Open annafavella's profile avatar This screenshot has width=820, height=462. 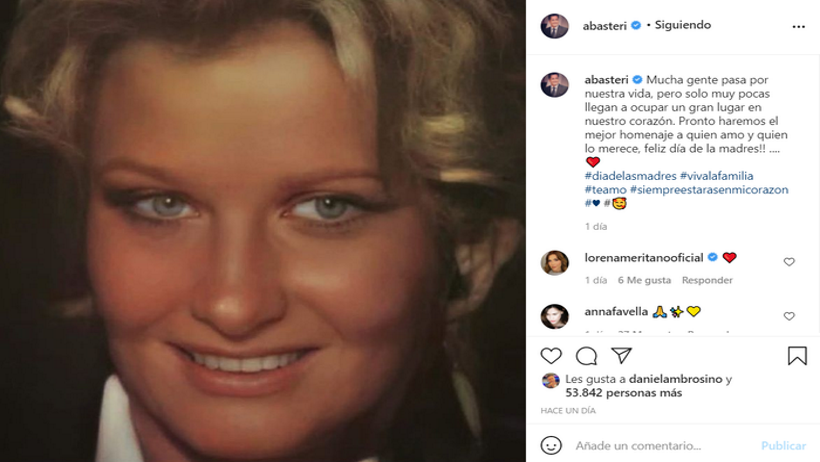tap(554, 317)
